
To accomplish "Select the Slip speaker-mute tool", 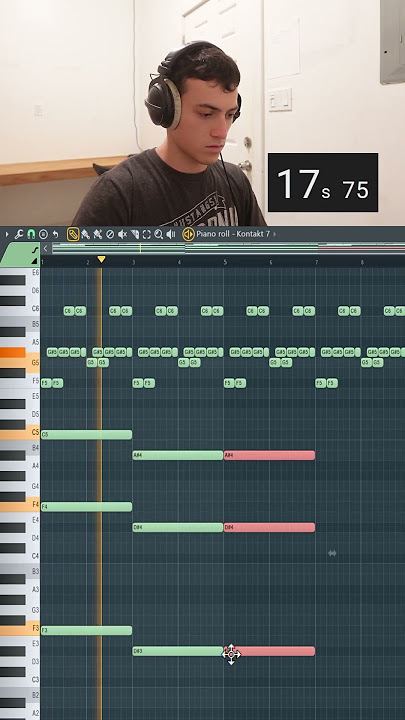I will point(122,234).
